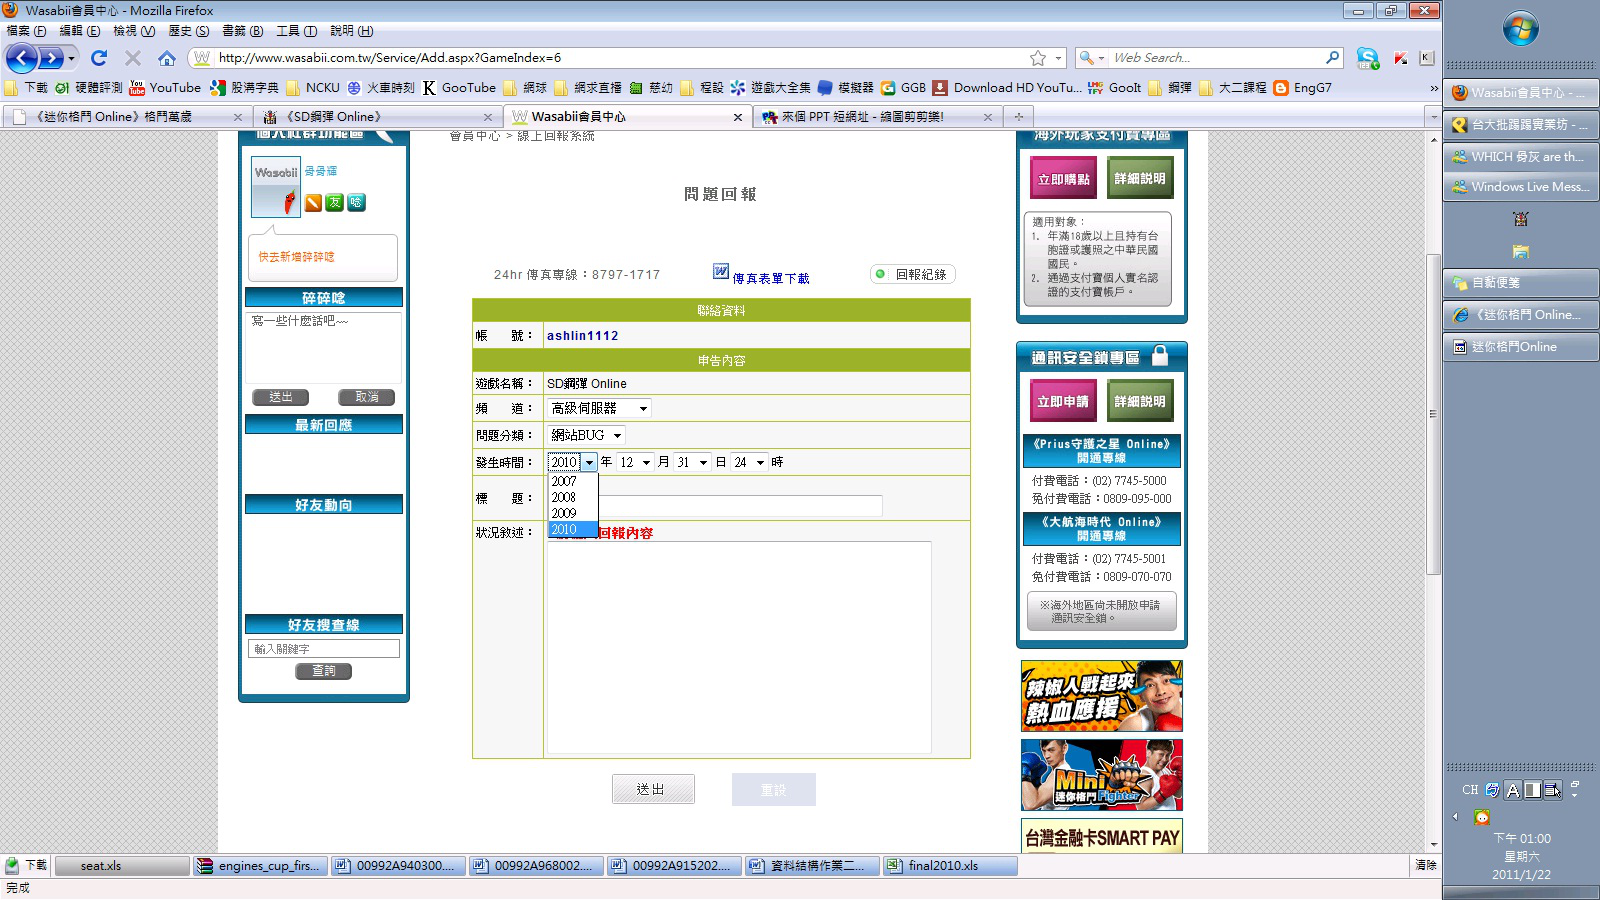Click the magnifier icon in Web Search box
The height and width of the screenshot is (900, 1600).
tap(1333, 58)
